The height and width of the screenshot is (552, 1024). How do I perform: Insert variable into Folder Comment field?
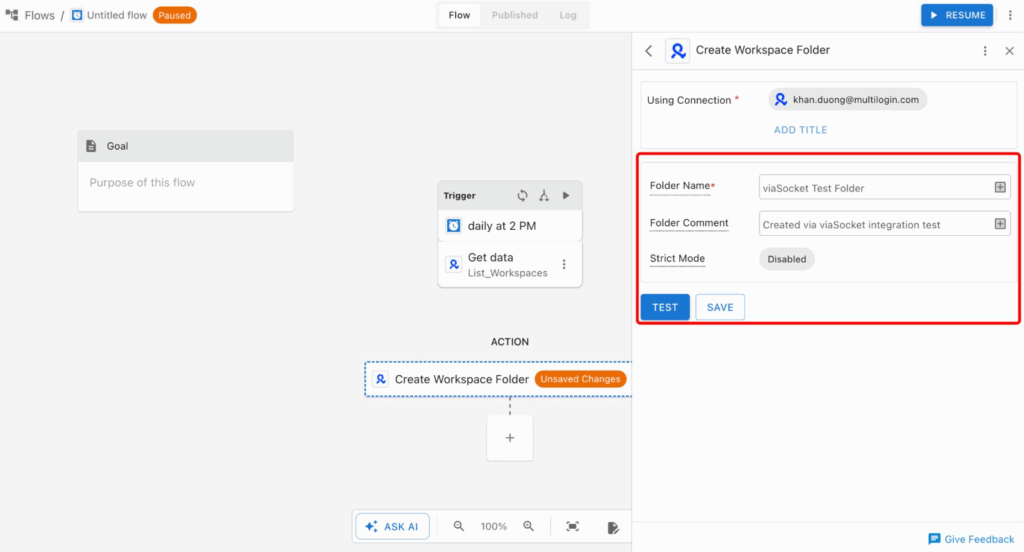(x=1000, y=224)
